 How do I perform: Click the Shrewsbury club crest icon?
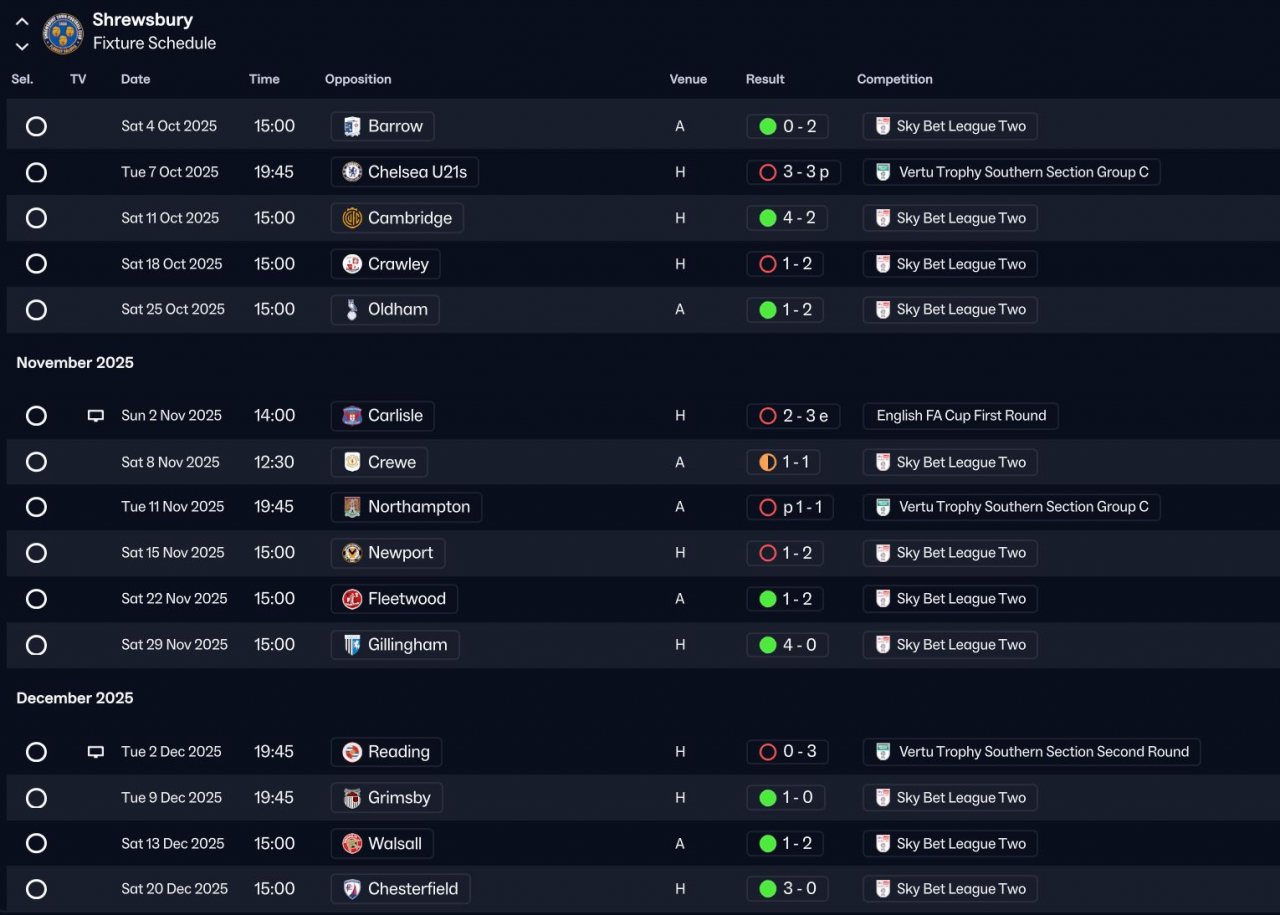[x=63, y=33]
